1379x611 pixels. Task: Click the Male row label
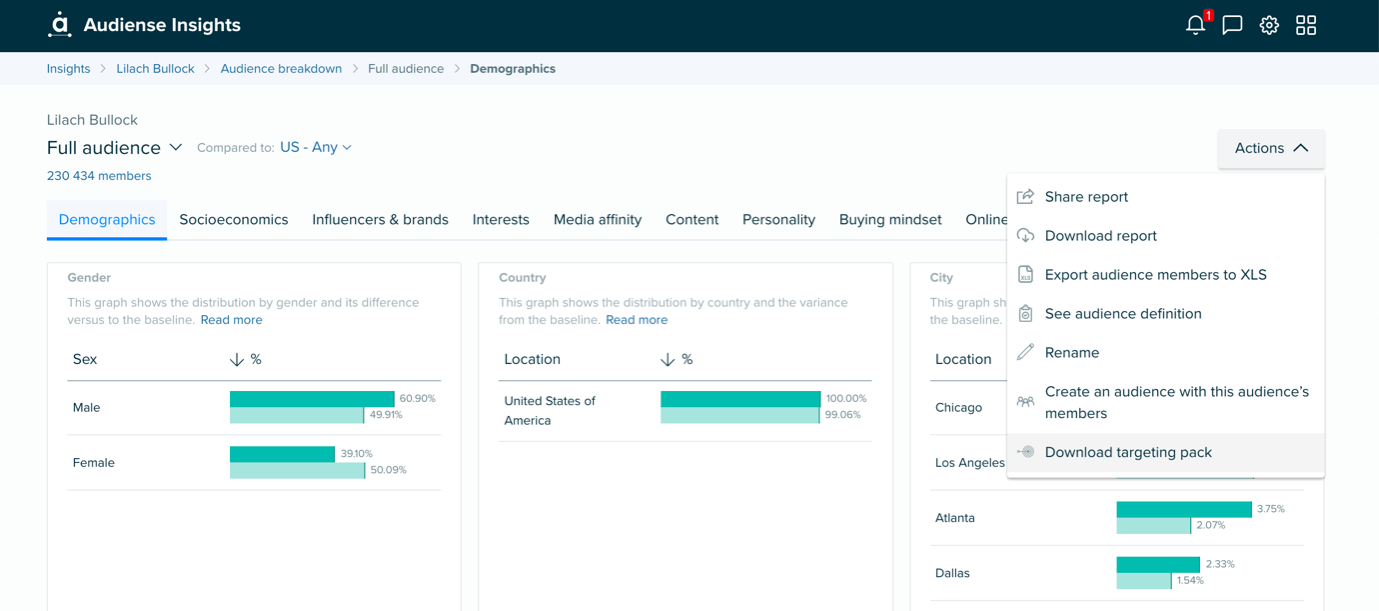pyautogui.click(x=87, y=408)
